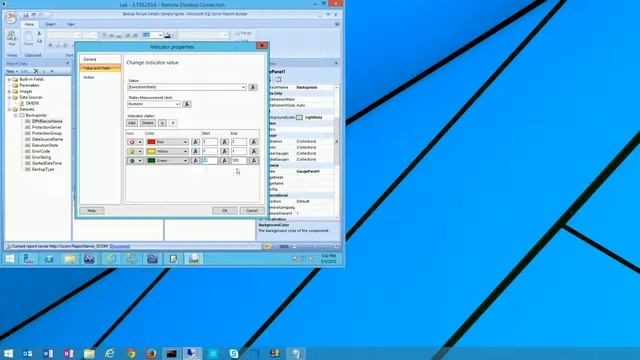Click the red color swatch
Viewport: 640px width, 360px height.
coord(151,142)
